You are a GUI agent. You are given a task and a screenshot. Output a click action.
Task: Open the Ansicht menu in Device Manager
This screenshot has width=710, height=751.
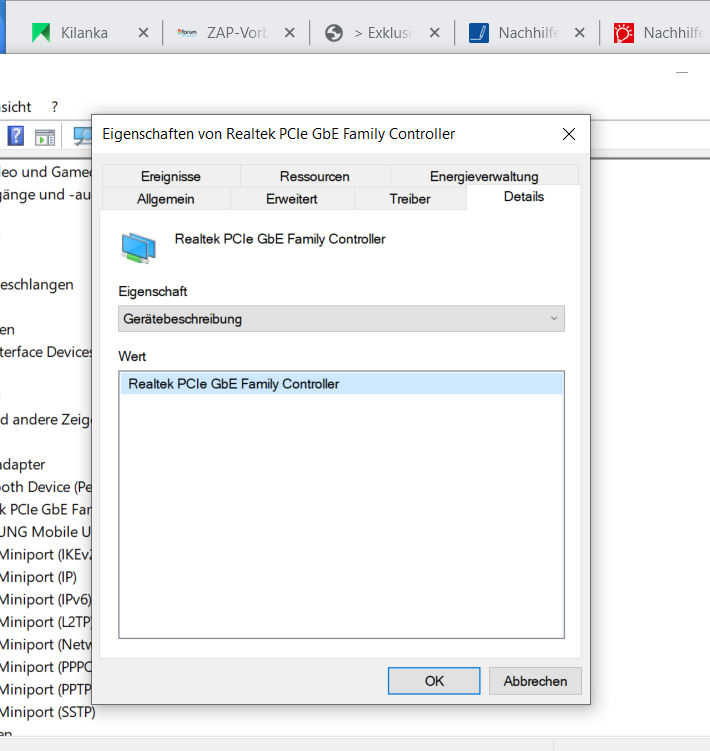(x=16, y=106)
